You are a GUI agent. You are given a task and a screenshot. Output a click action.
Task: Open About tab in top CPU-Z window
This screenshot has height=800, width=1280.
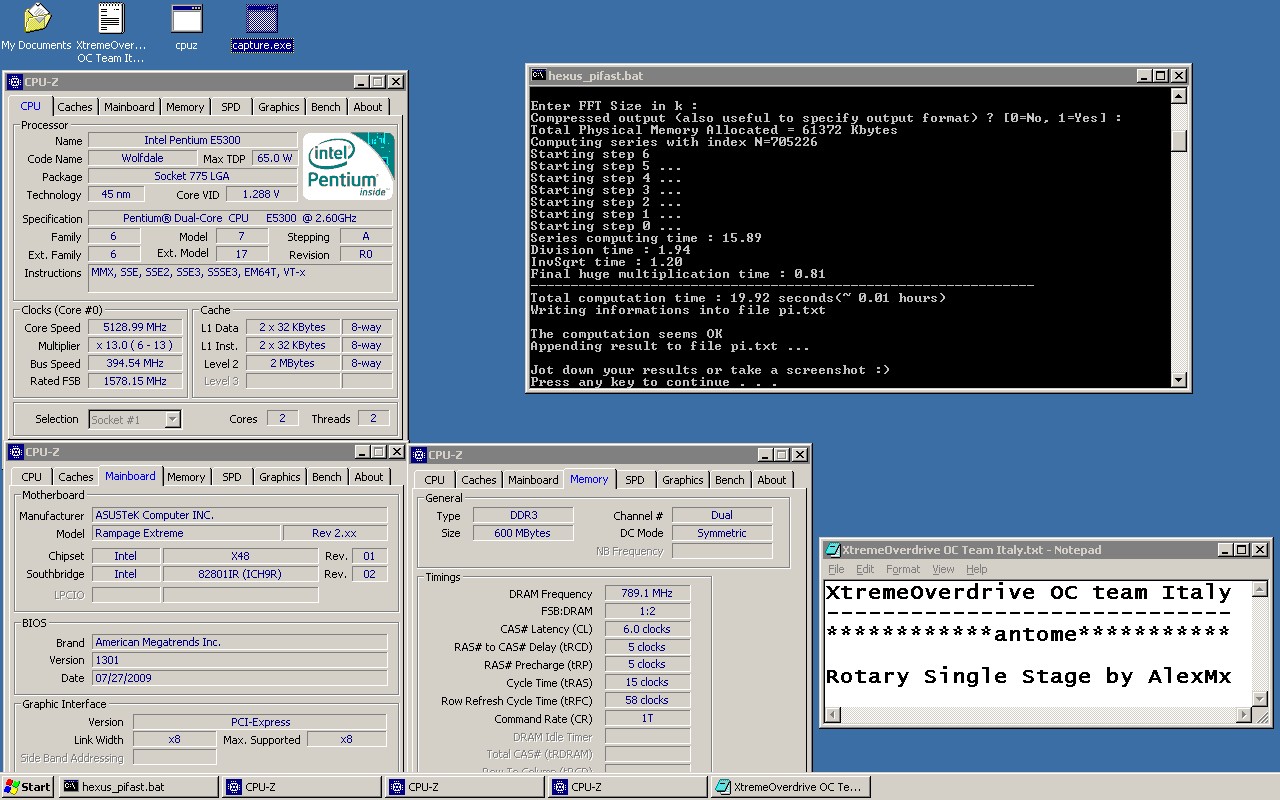coord(367,107)
